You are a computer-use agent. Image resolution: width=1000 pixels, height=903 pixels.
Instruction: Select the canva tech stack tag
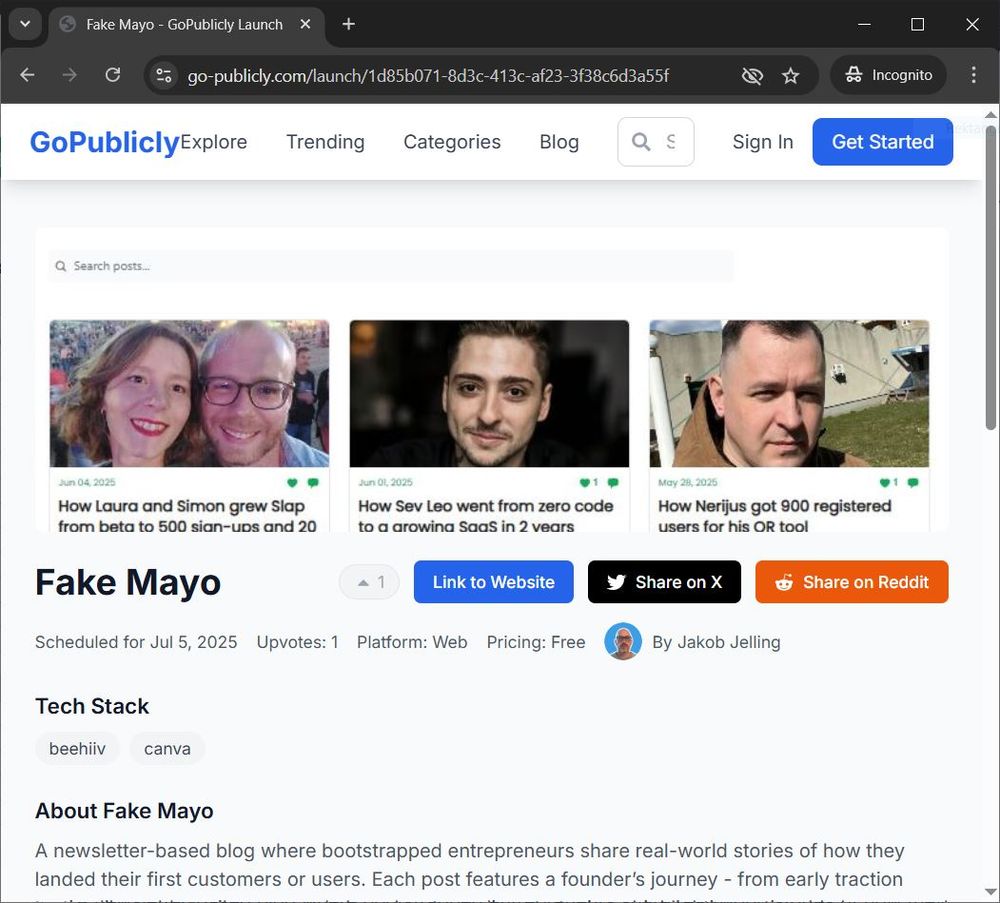[167, 748]
